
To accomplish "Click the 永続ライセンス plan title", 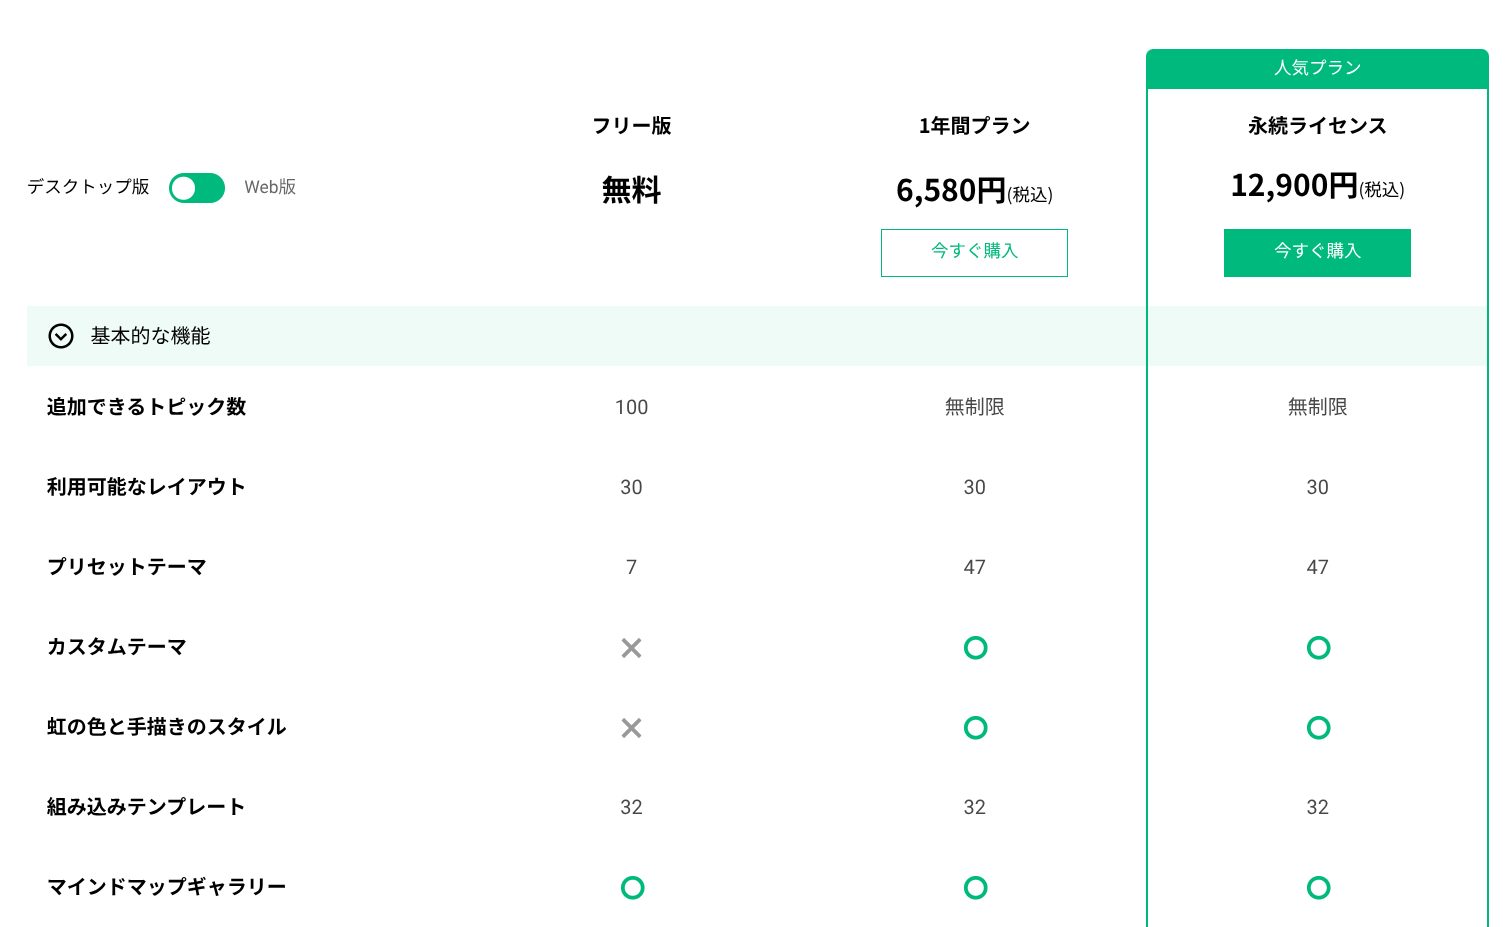I will [x=1317, y=126].
